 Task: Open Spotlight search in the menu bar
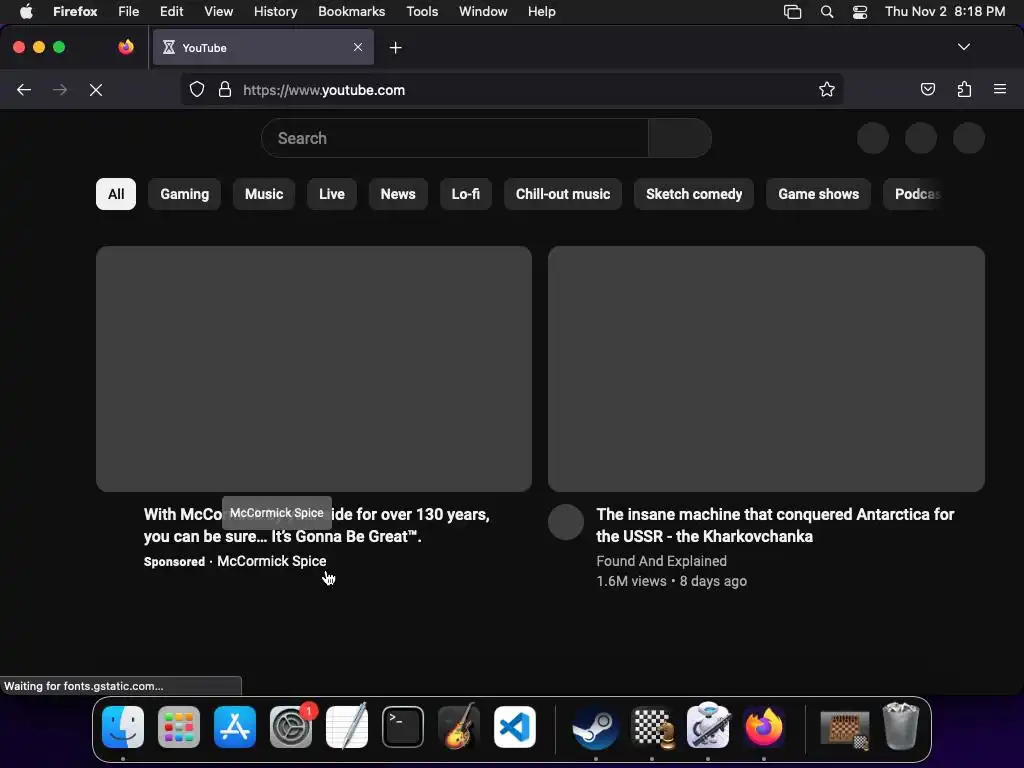point(827,12)
